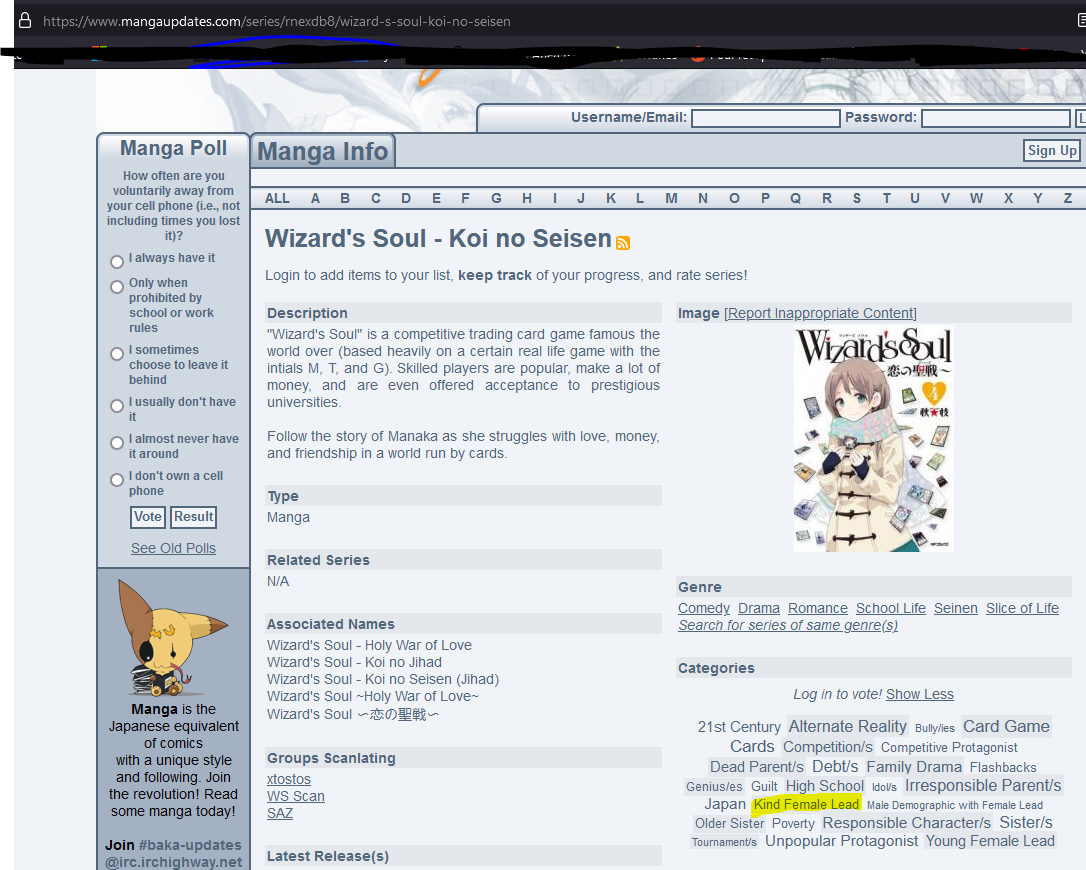The width and height of the screenshot is (1086, 870).
Task: Choose letter M in alphabet index
Action: pyautogui.click(x=671, y=199)
